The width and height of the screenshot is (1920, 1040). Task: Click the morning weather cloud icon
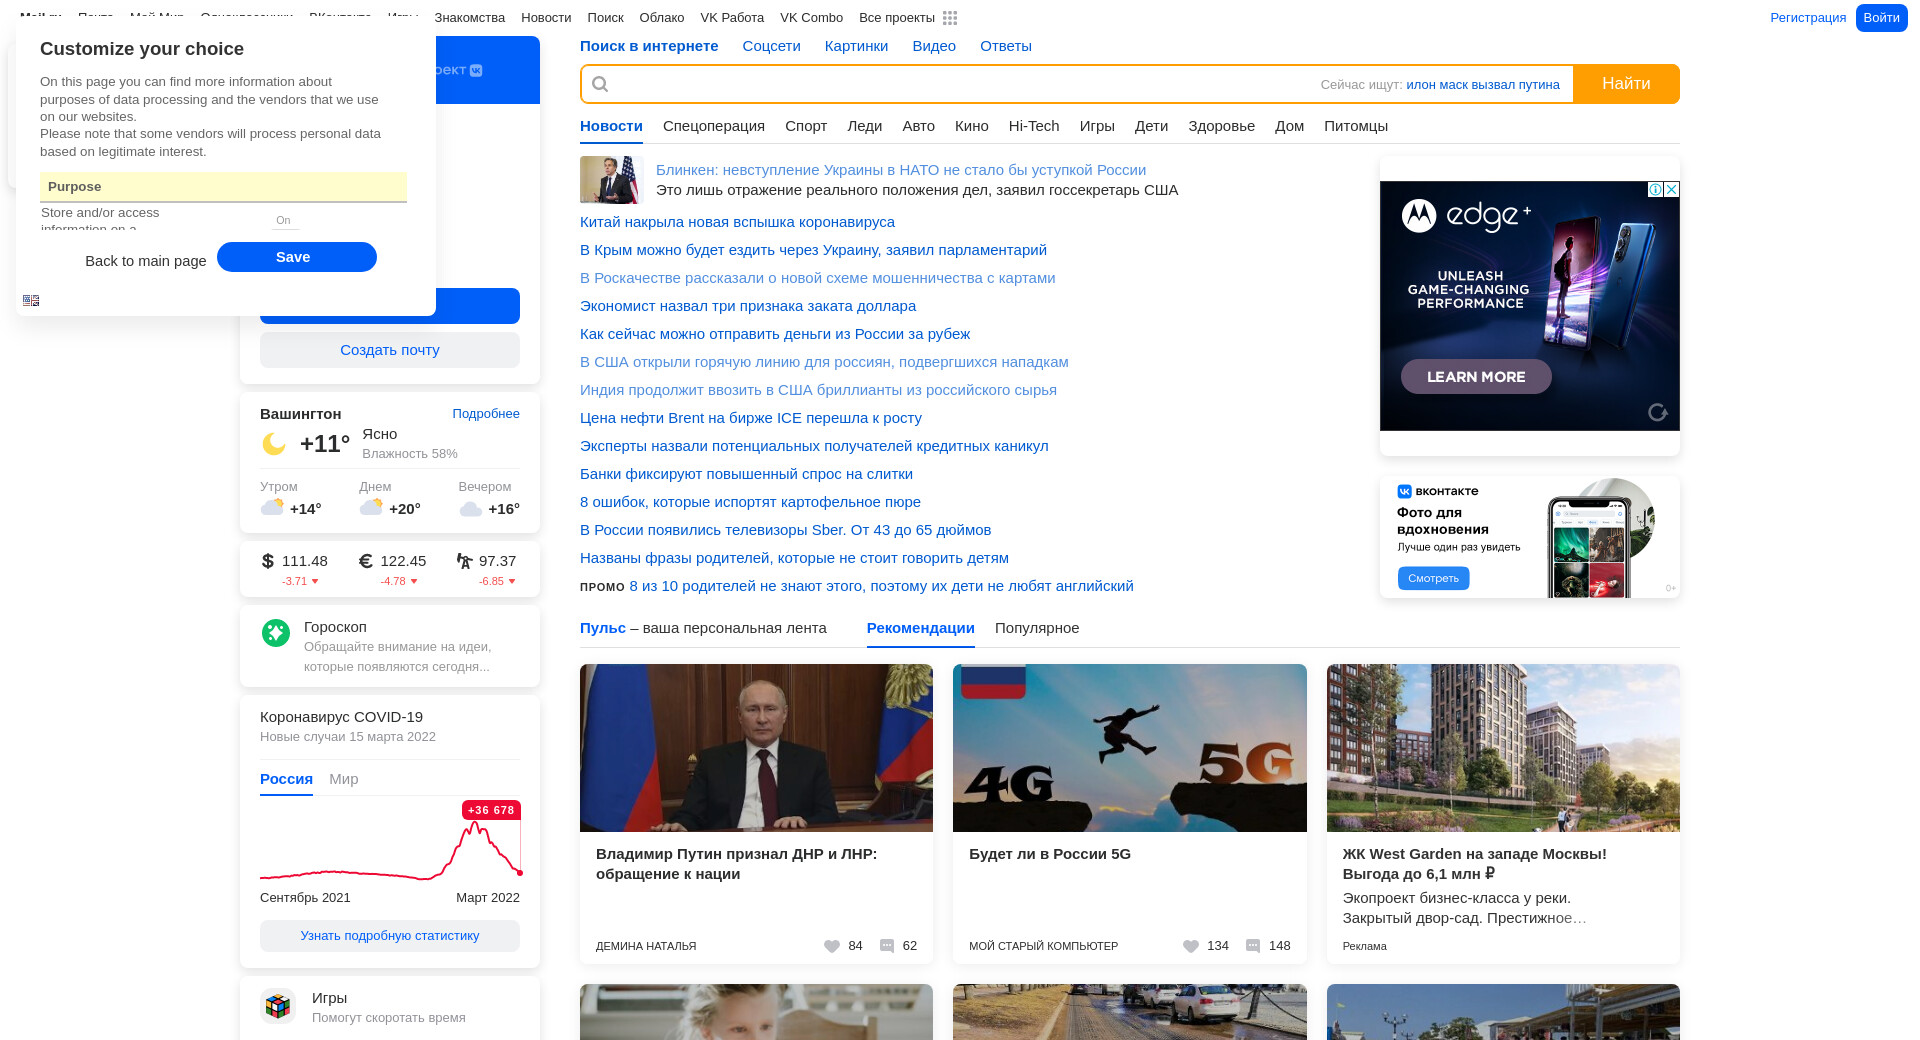pos(272,507)
